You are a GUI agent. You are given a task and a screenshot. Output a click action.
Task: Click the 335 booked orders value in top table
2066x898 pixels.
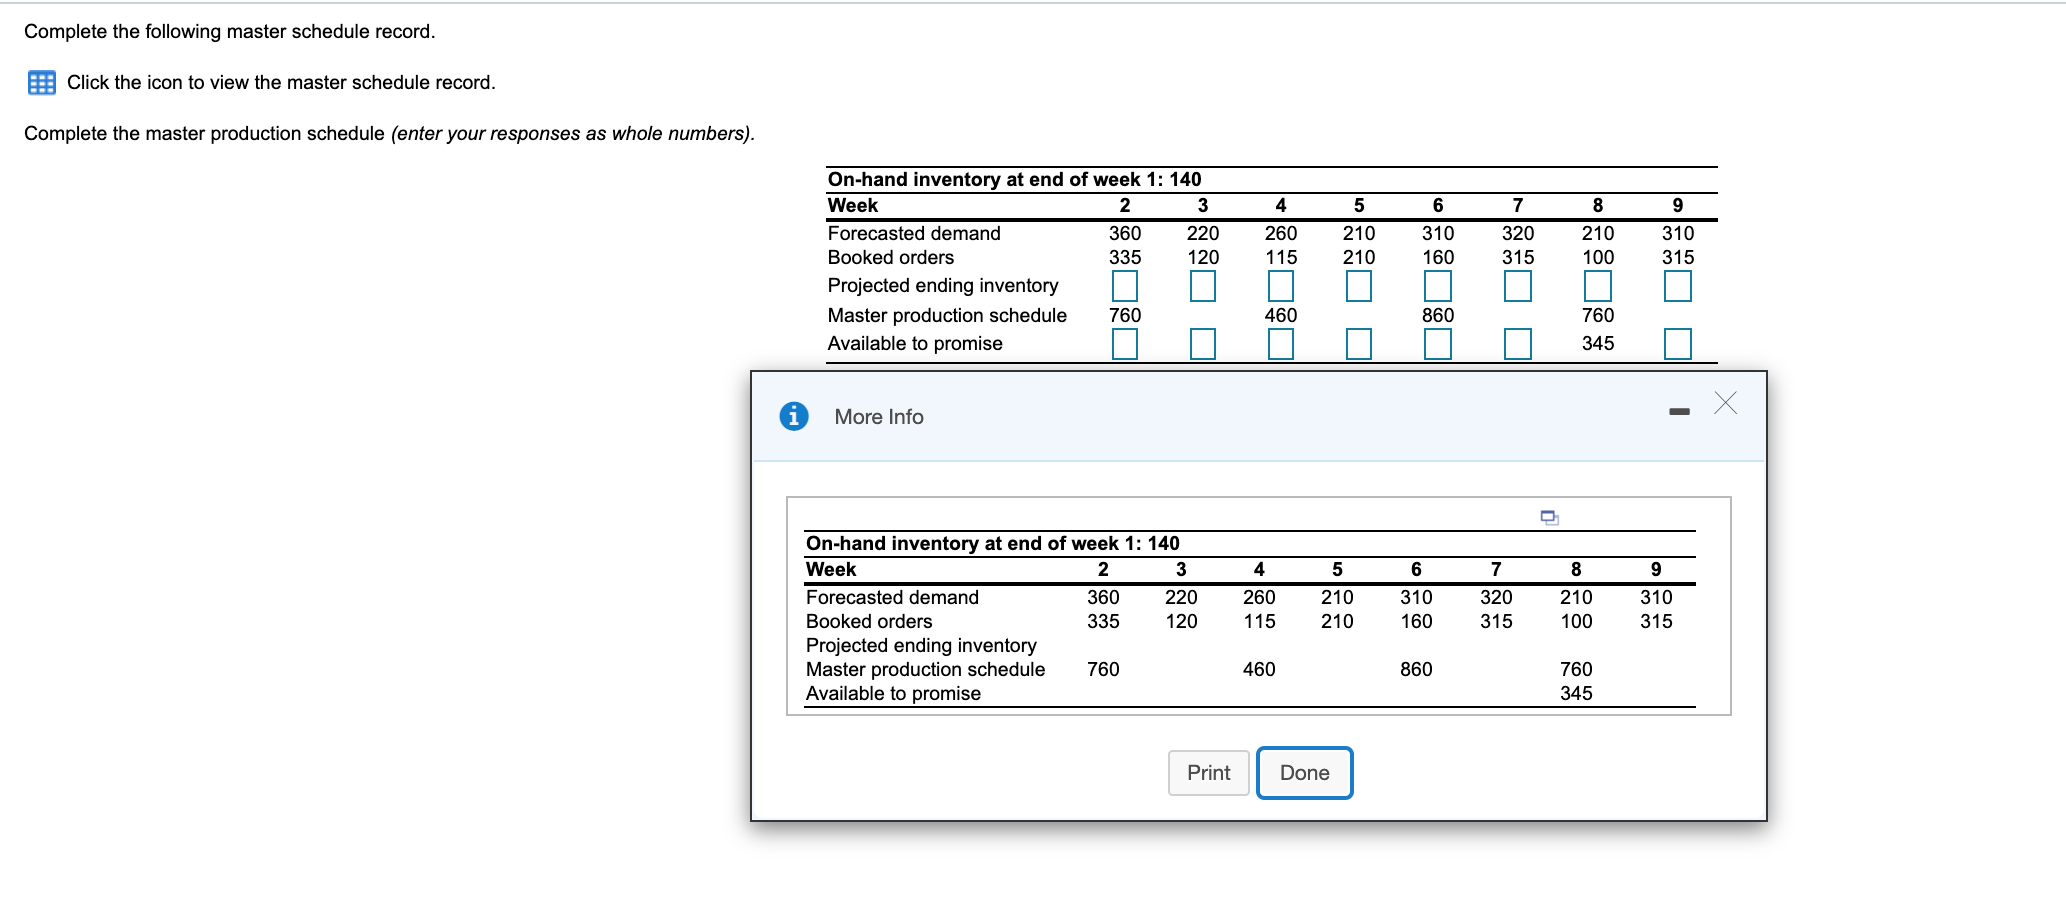pyautogui.click(x=1125, y=257)
